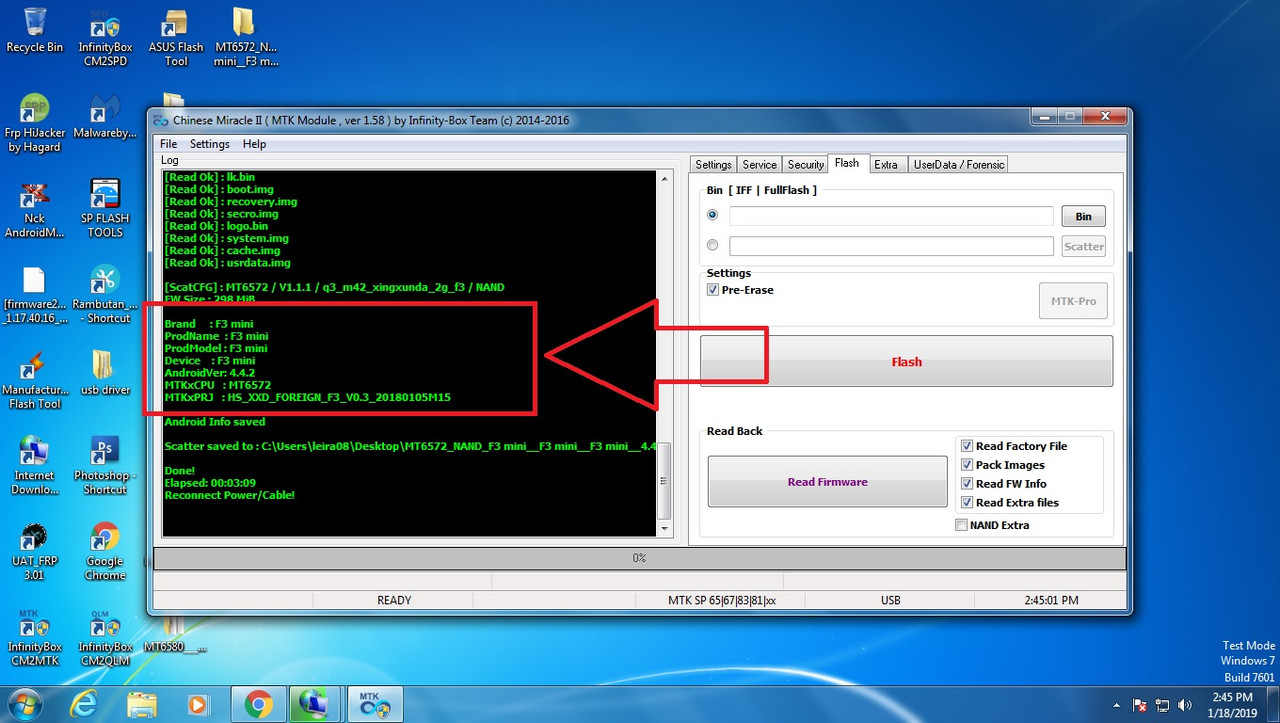Viewport: 1280px width, 723px height.
Task: Switch to Chrome in the taskbar
Action: pos(257,705)
